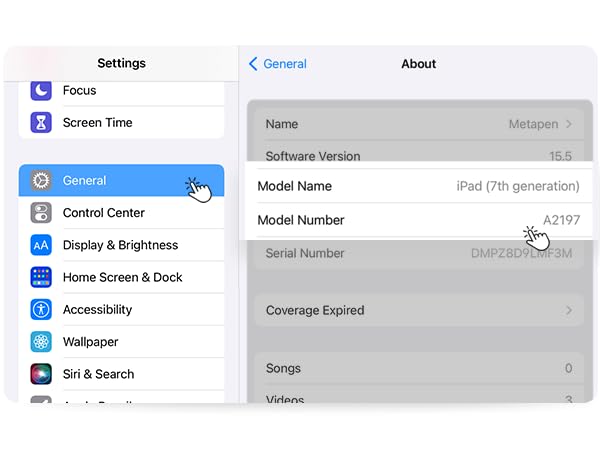Tap the Display & Brightness icon
The width and height of the screenshot is (600, 450).
coord(41,245)
